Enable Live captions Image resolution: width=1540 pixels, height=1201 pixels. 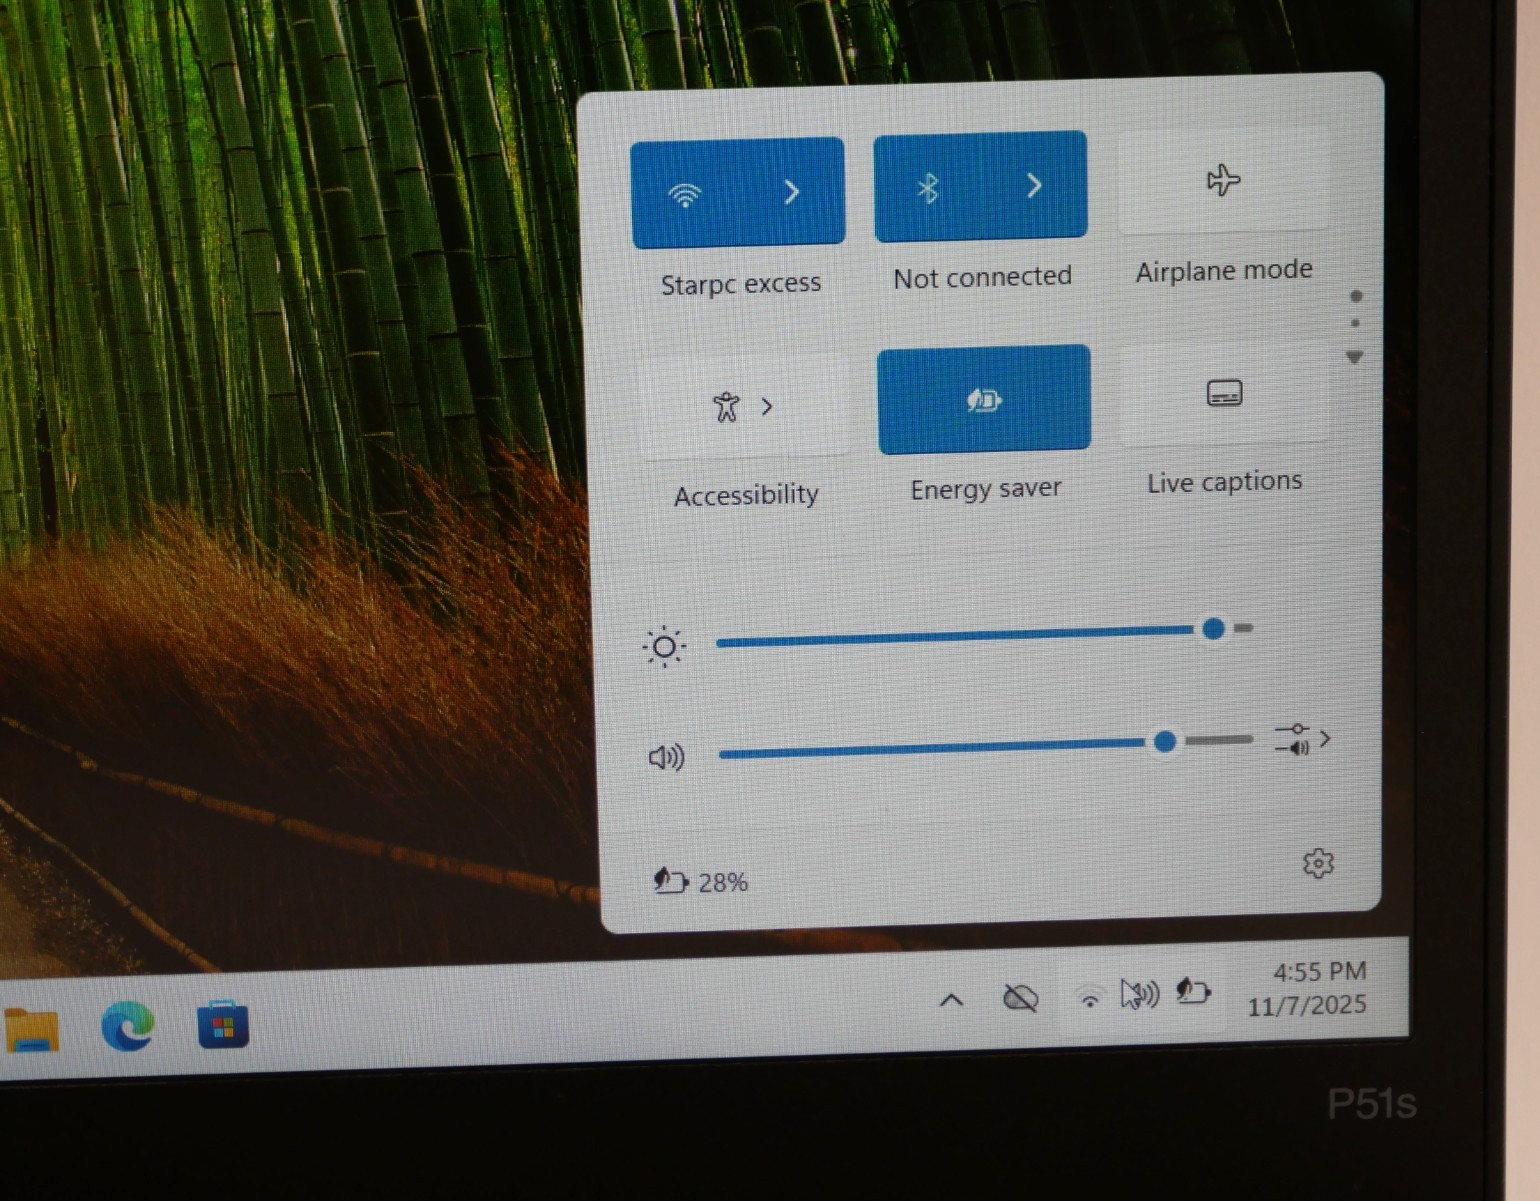coord(1225,393)
